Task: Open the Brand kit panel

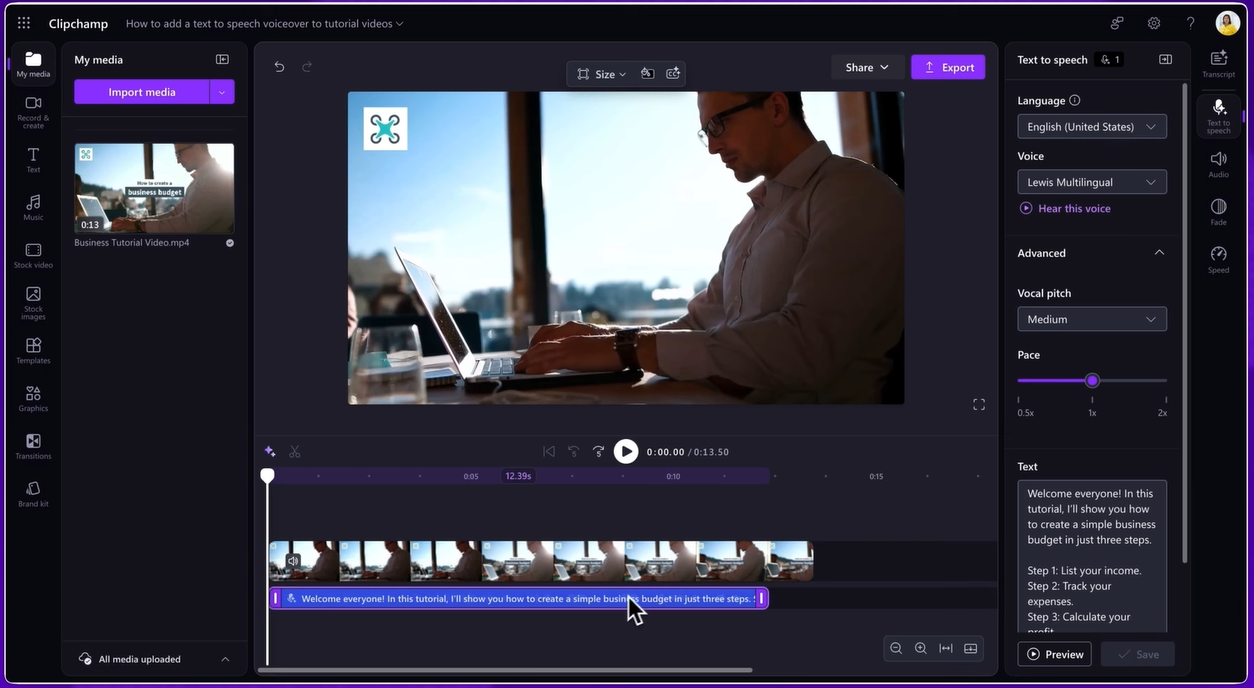Action: tap(33, 494)
